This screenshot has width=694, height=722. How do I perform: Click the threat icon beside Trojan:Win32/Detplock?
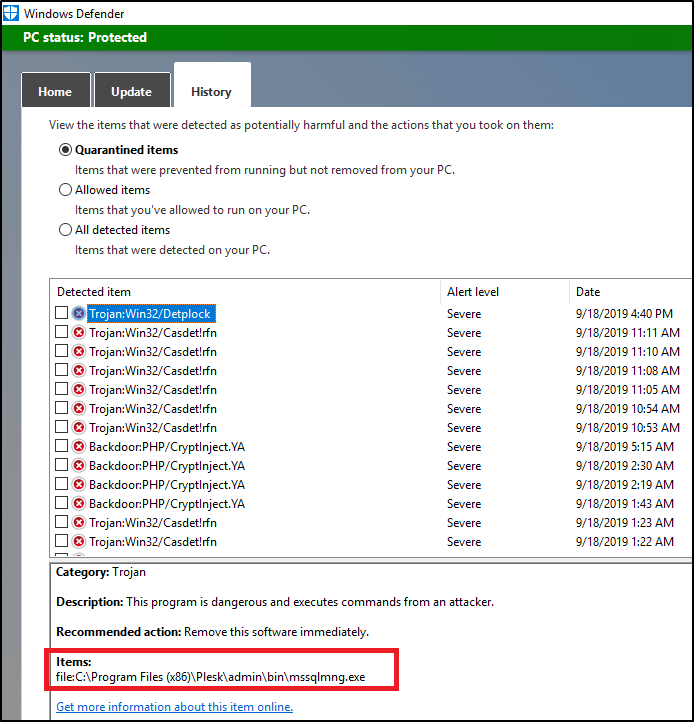click(x=79, y=314)
